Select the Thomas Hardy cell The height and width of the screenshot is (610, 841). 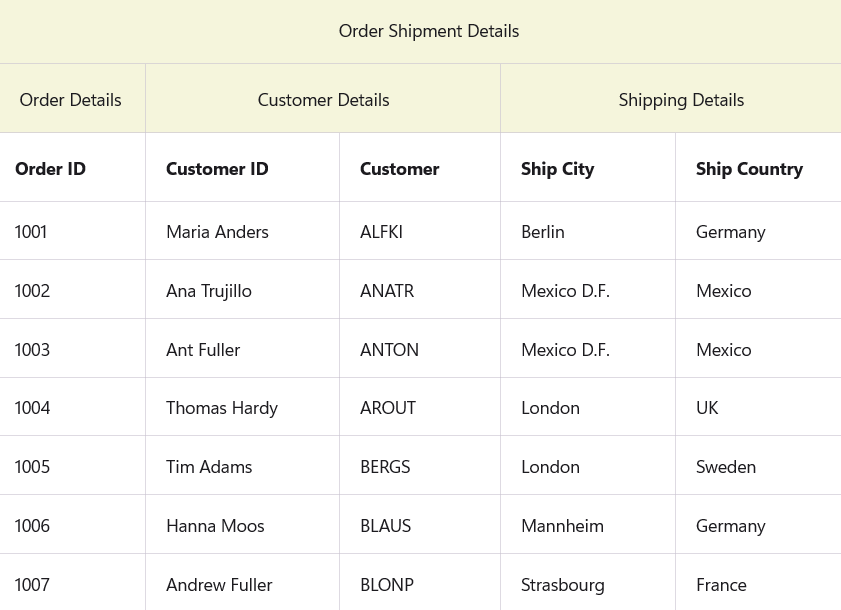[x=222, y=408]
